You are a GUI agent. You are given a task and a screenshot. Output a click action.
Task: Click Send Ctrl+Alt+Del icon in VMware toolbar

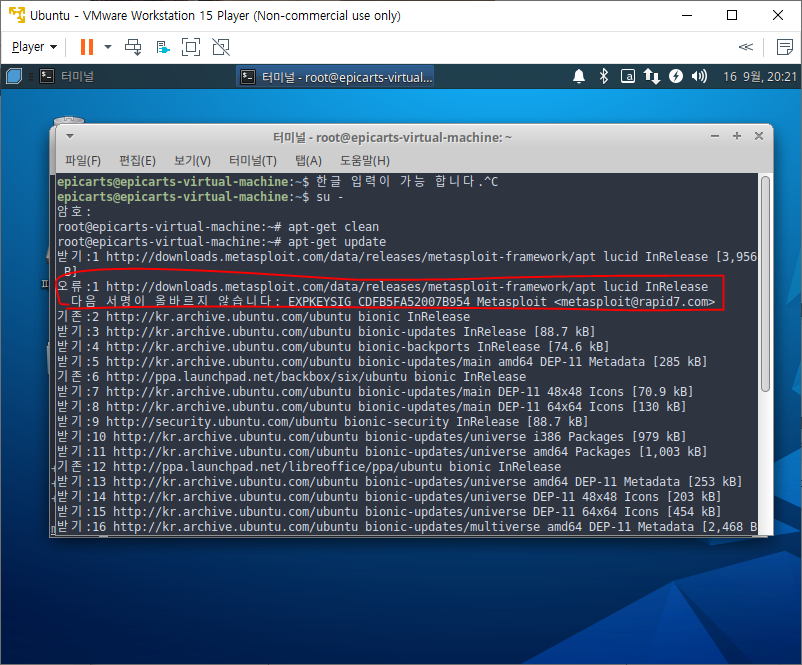coord(133,47)
